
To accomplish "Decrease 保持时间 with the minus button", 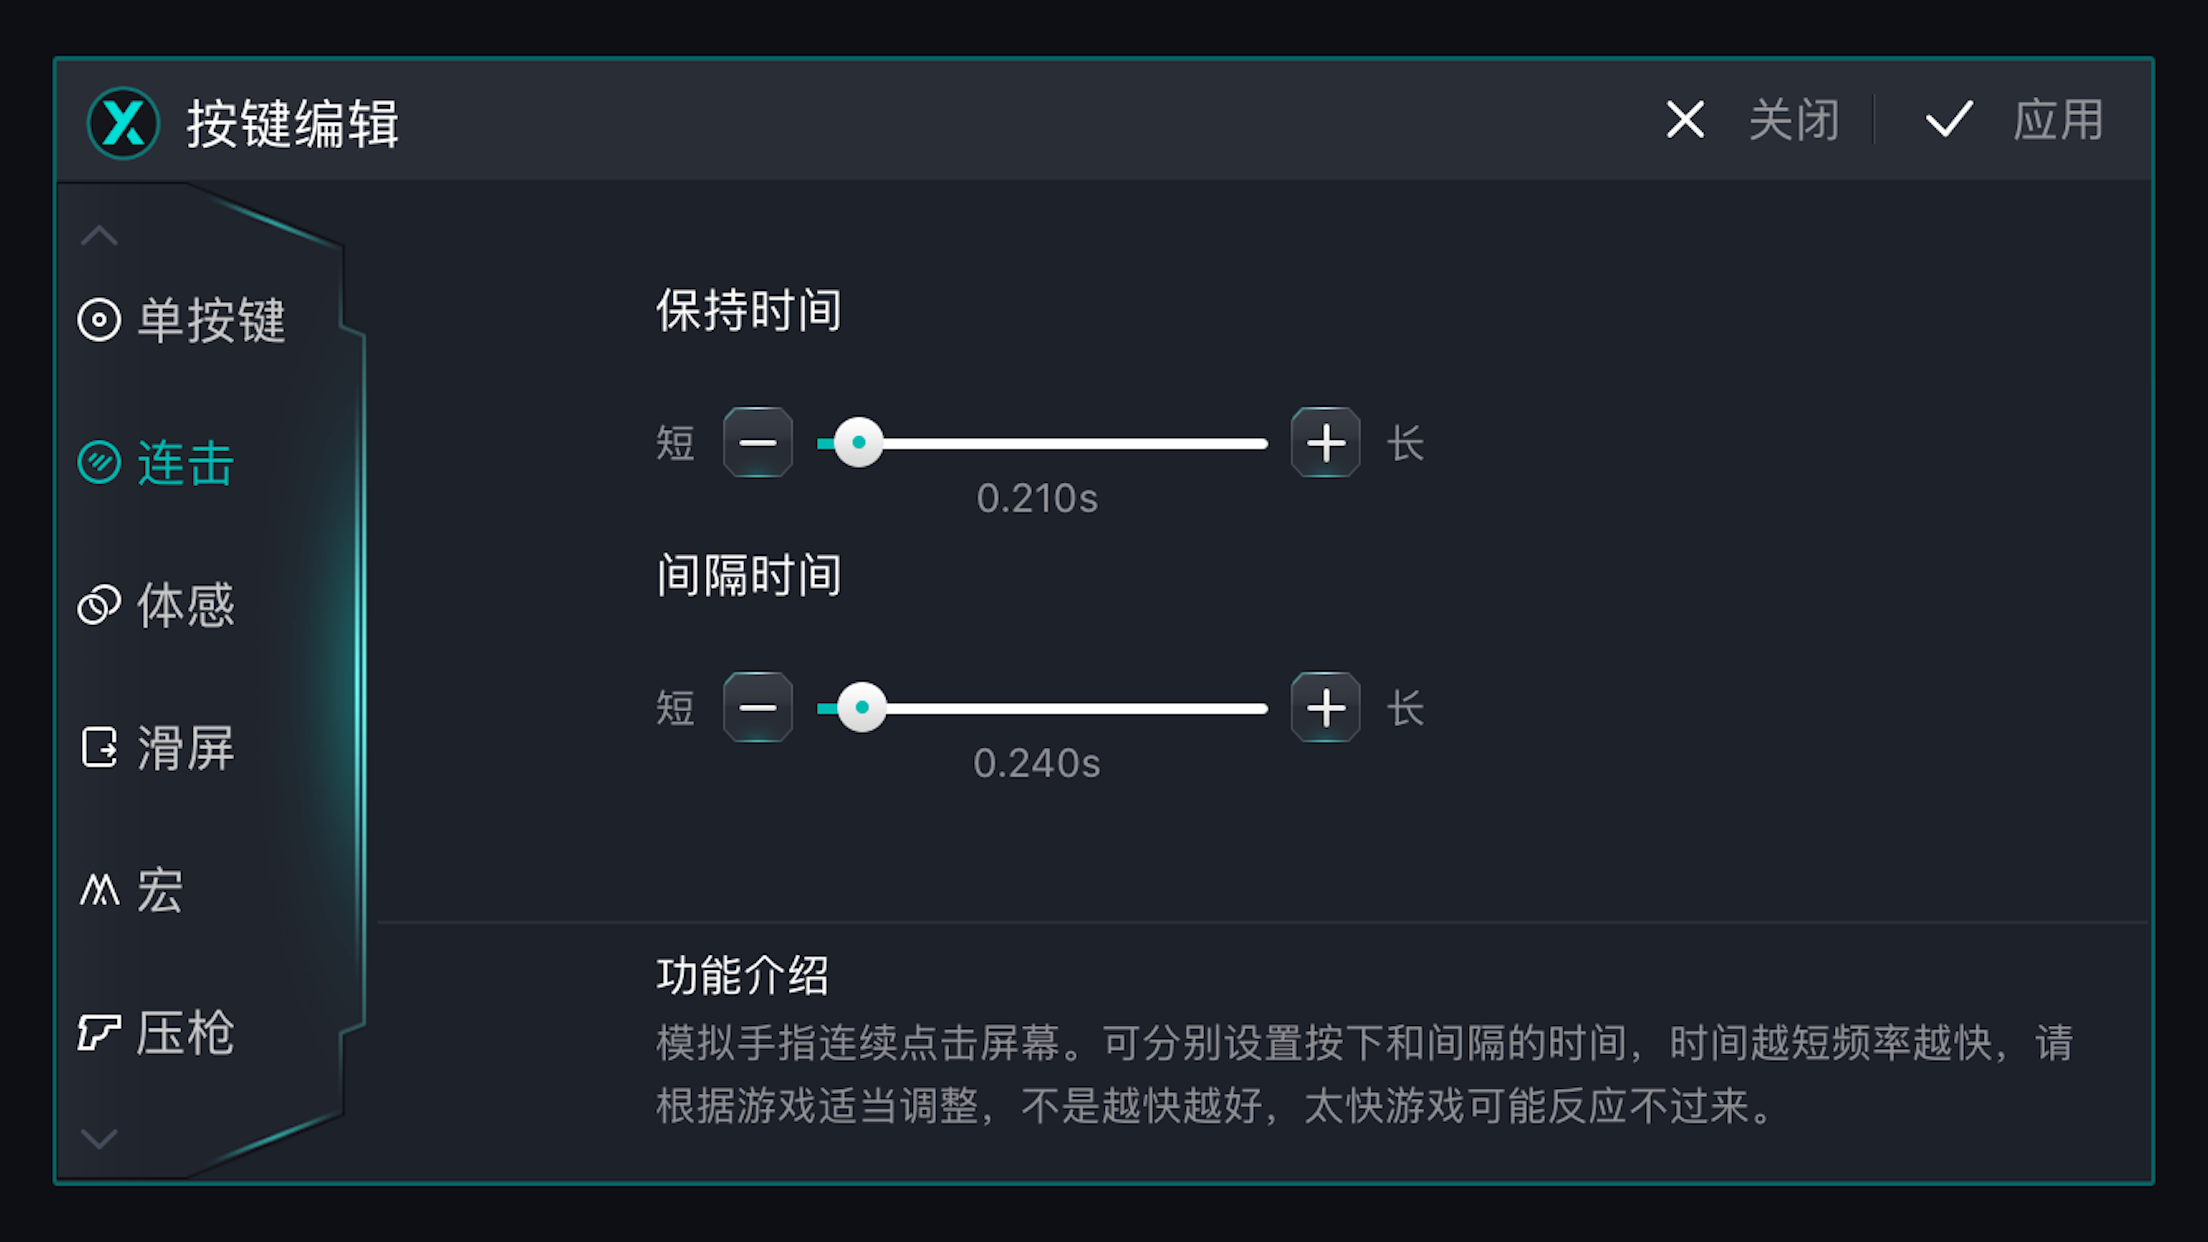I will (x=759, y=443).
